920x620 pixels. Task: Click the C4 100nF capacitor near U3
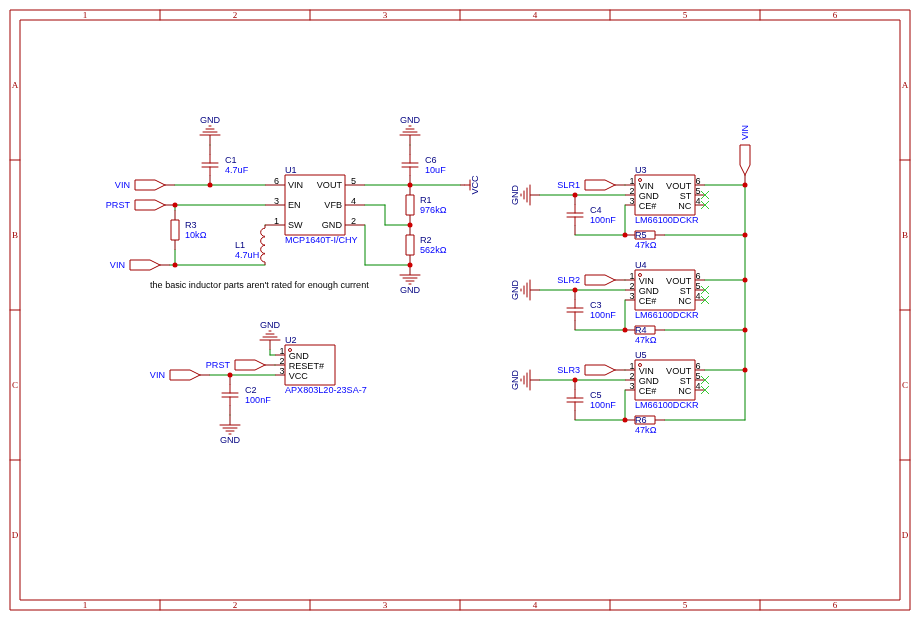click(x=575, y=215)
